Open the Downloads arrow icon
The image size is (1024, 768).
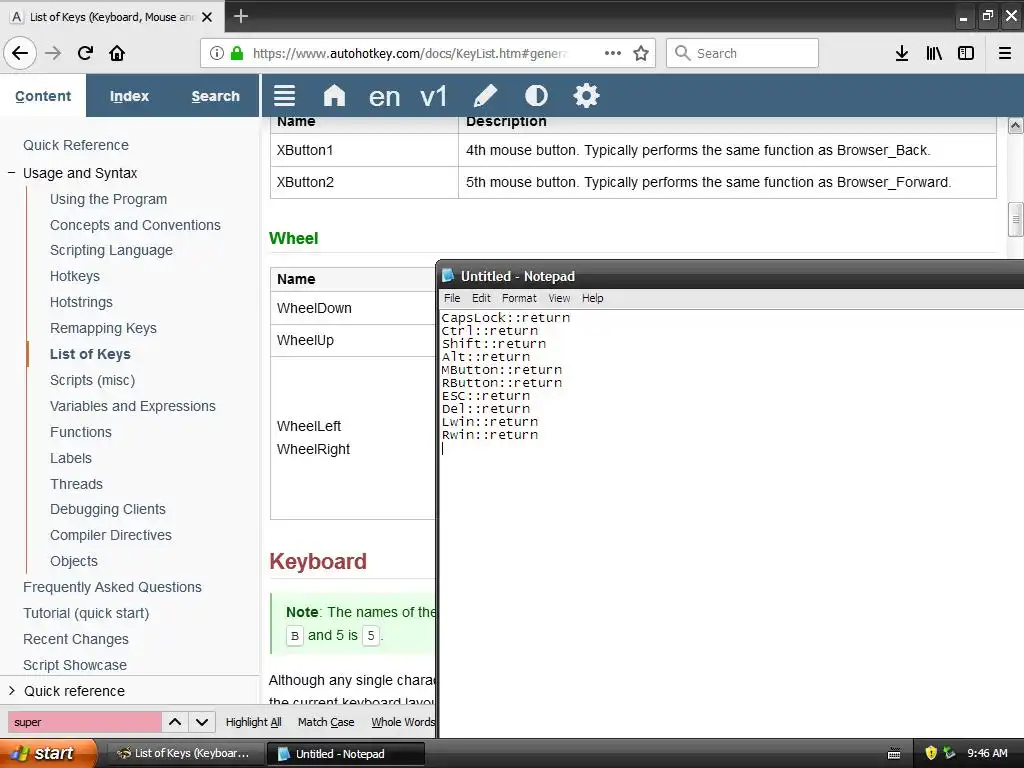tap(902, 53)
